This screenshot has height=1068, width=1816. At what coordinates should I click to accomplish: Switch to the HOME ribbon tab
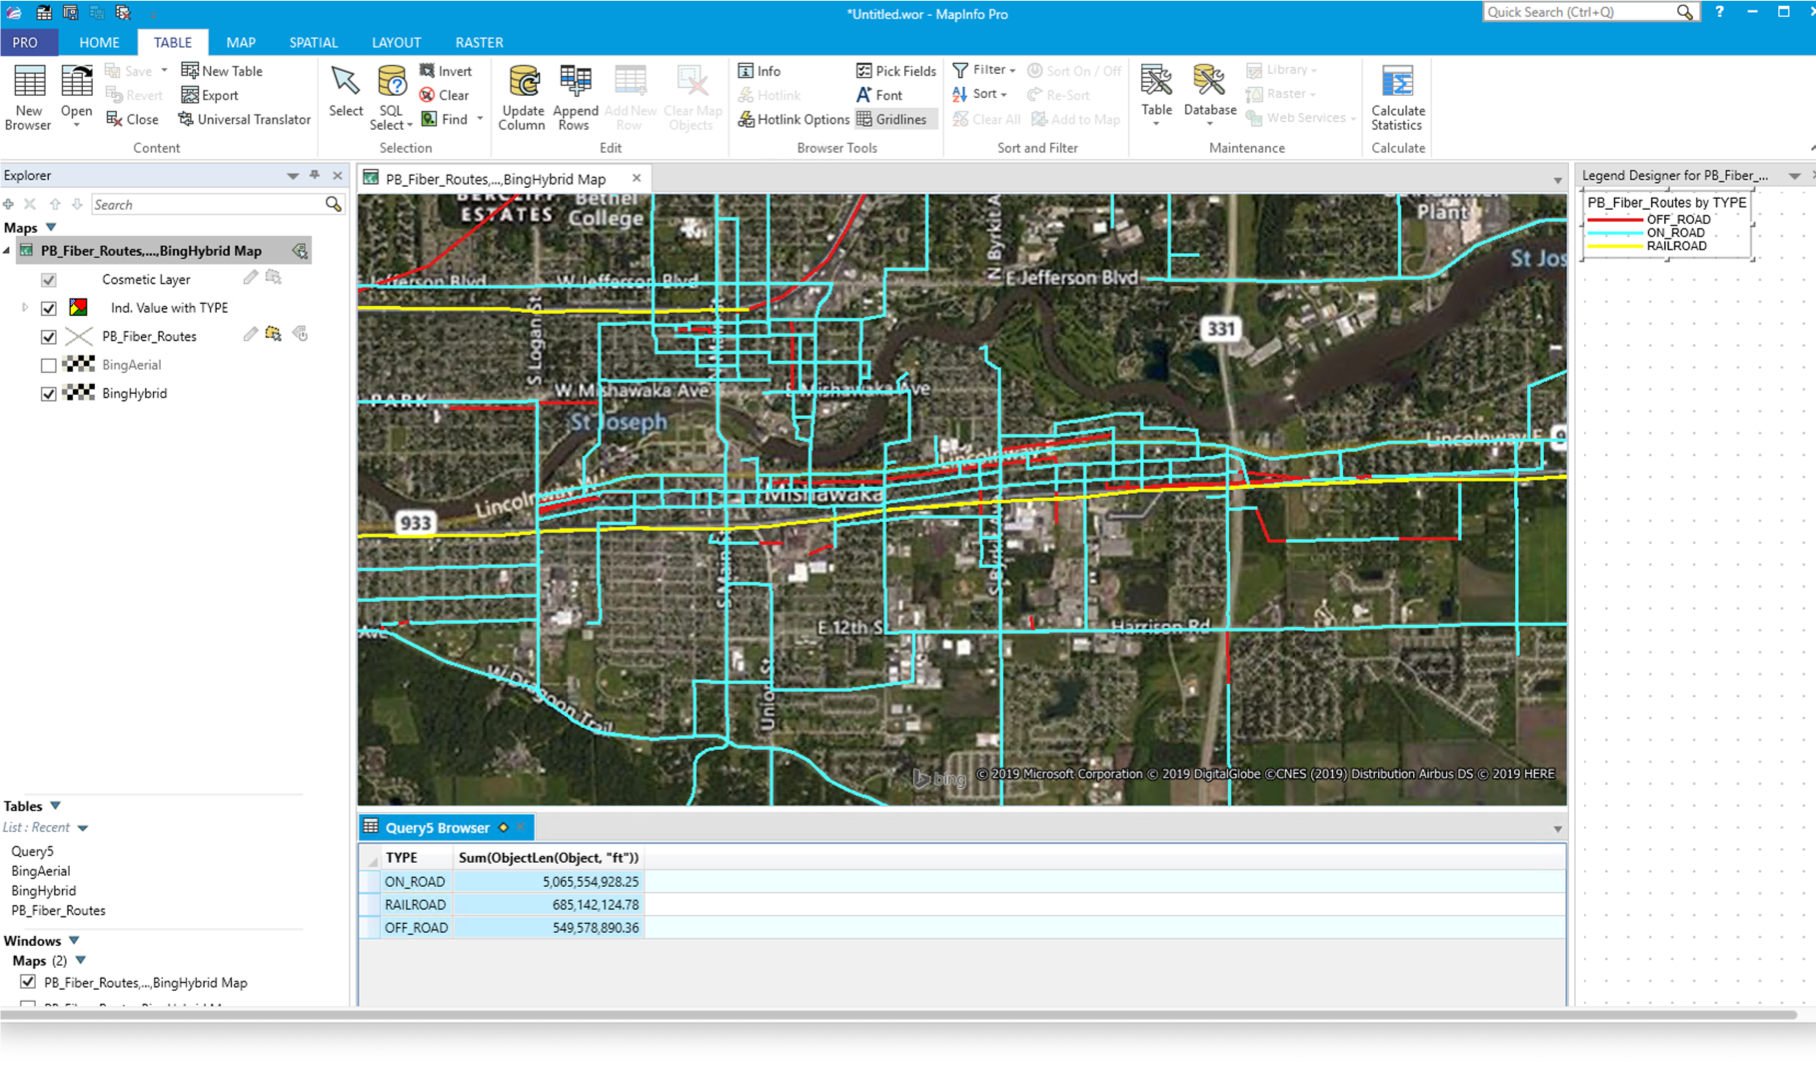pyautogui.click(x=99, y=42)
